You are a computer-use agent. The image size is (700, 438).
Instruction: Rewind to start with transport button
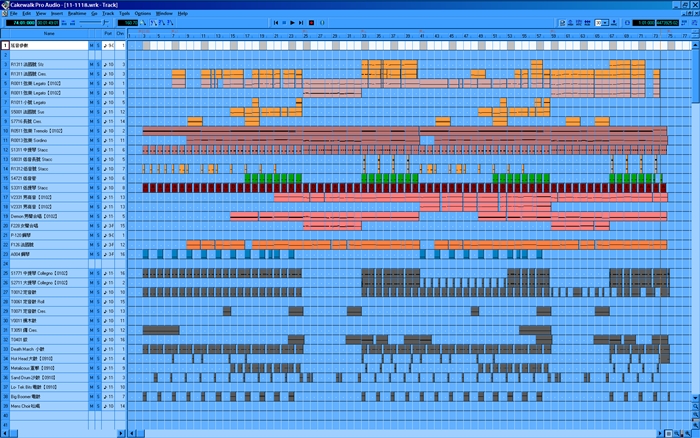coord(278,21)
